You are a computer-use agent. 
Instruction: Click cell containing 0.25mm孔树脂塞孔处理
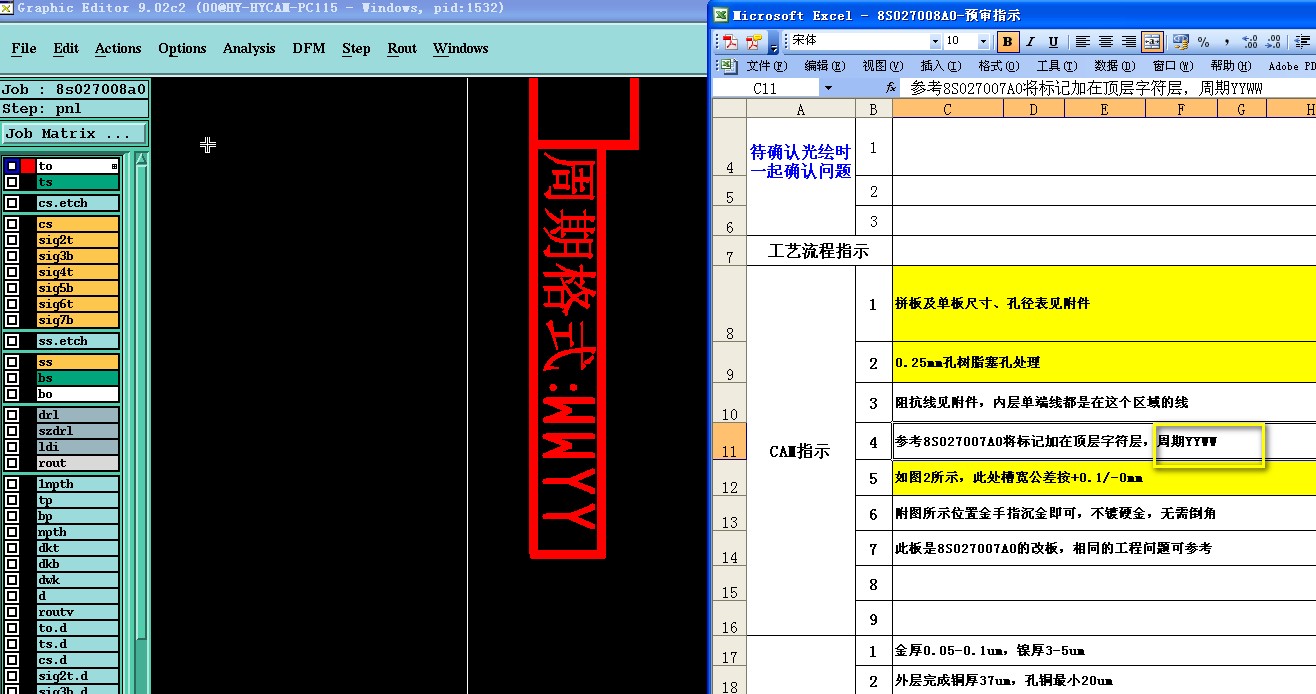click(1104, 362)
